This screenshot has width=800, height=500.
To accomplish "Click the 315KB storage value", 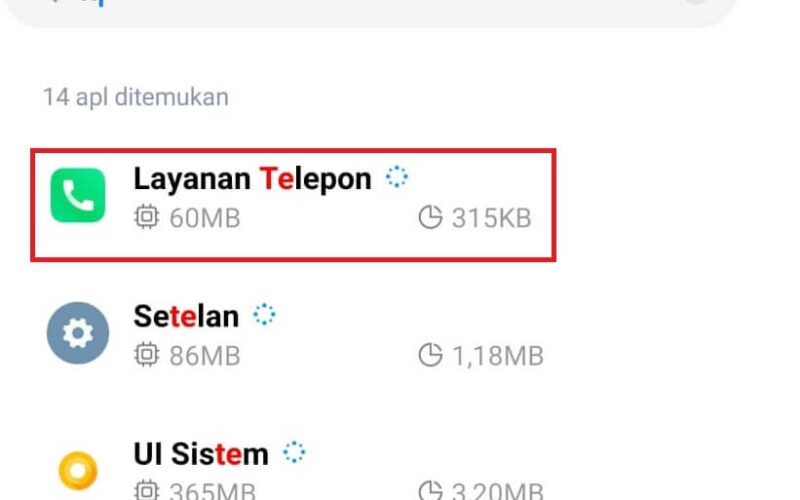I will point(492,218).
